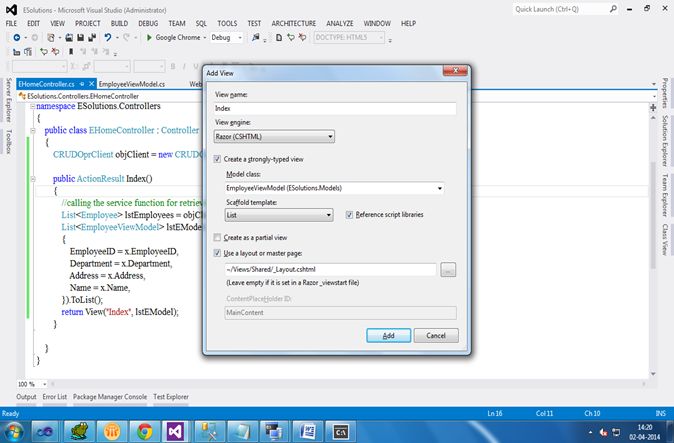
Task: Click the Open File toolbar icon
Action: click(69, 38)
